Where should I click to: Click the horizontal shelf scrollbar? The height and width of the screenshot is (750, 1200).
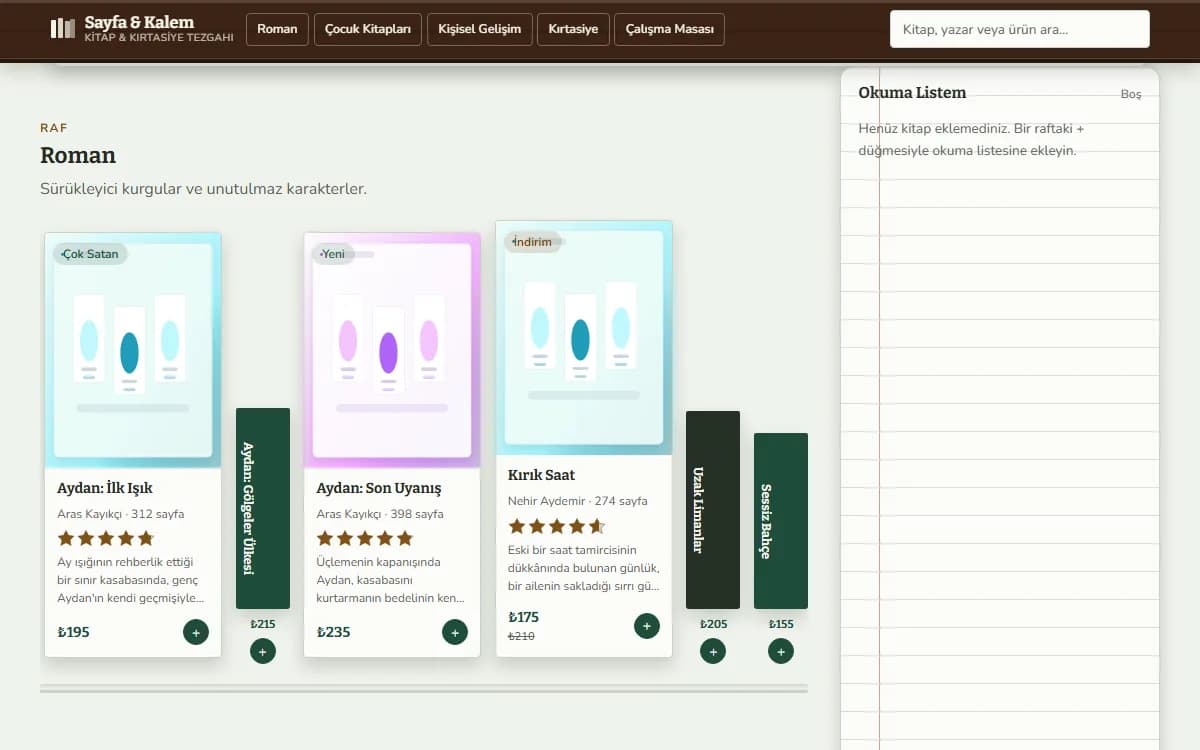(424, 689)
